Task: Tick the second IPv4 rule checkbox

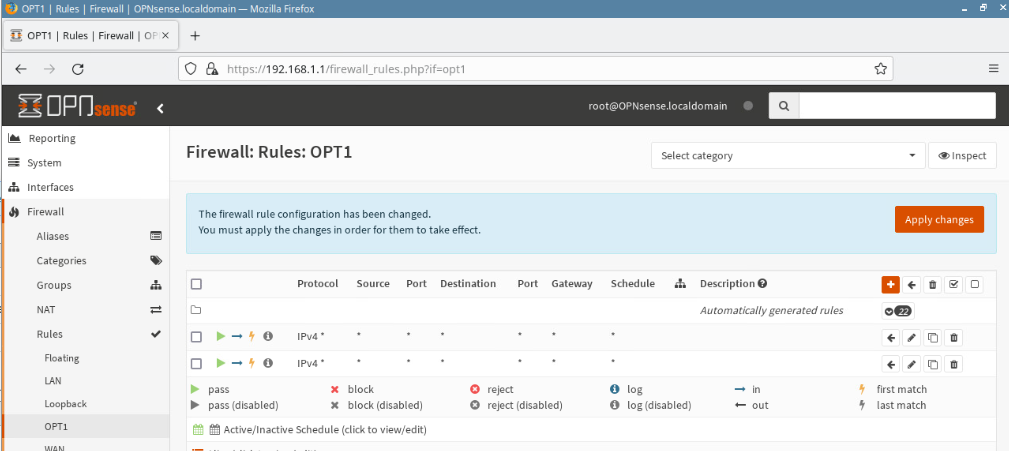Action: [196, 363]
